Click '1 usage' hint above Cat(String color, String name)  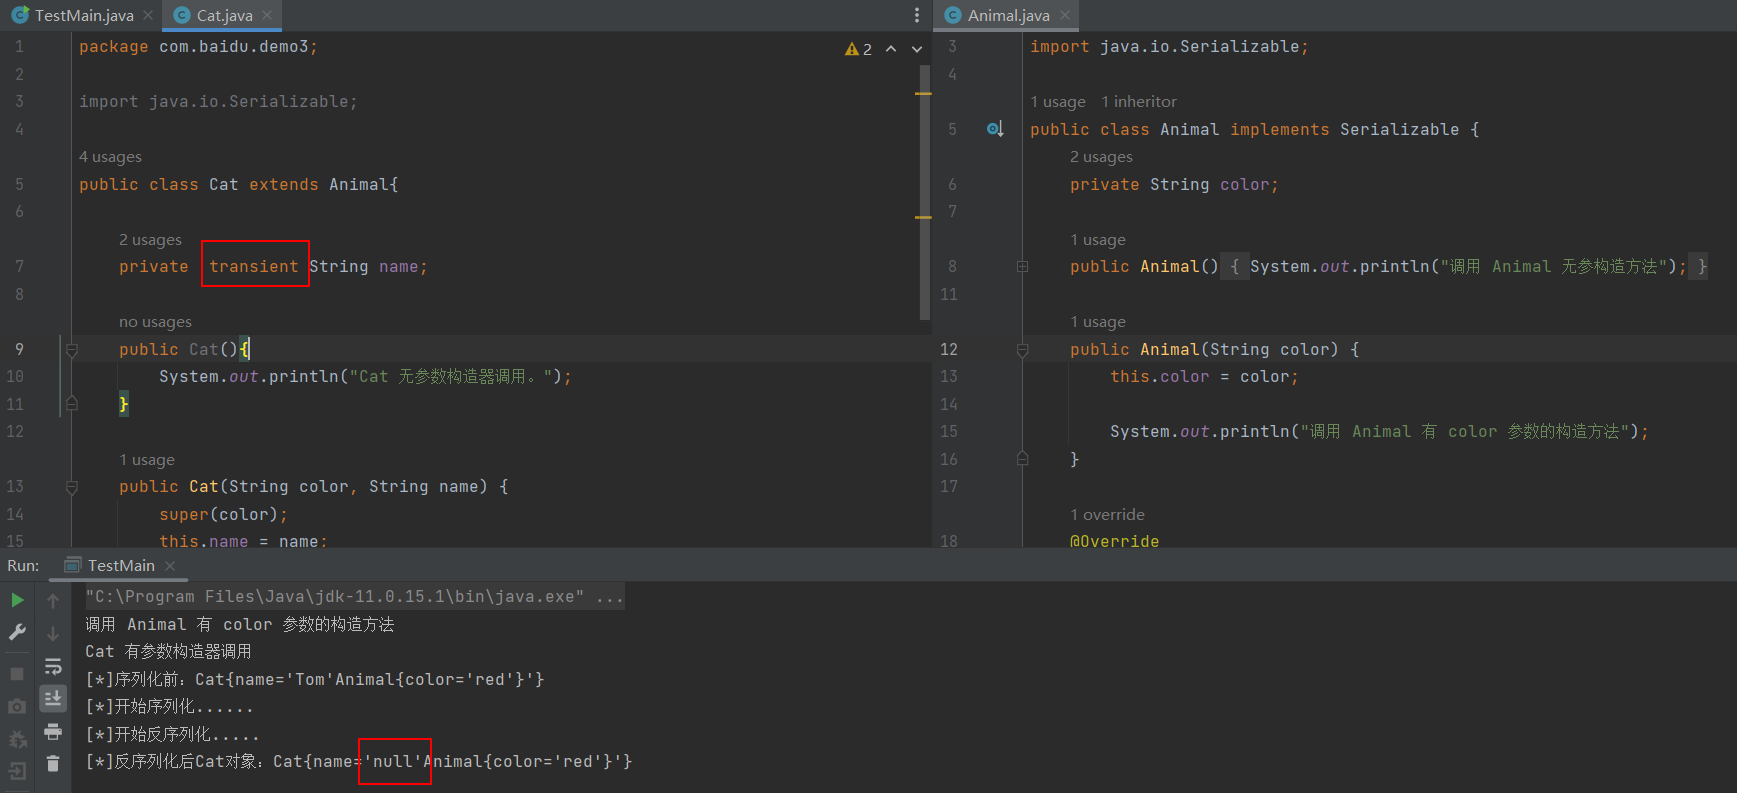(147, 460)
